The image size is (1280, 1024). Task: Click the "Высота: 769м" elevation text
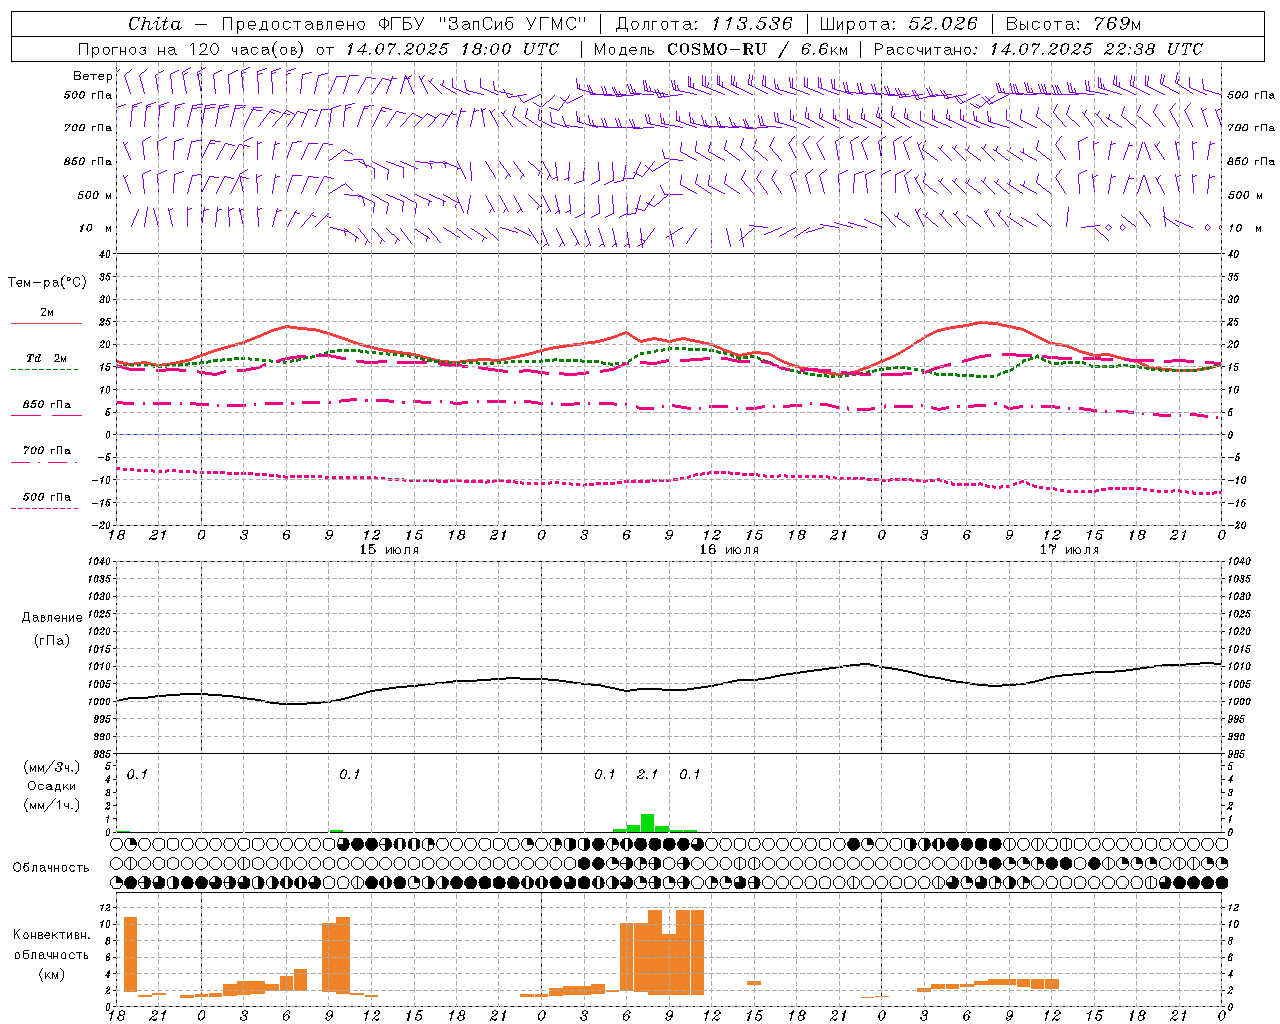click(x=1074, y=24)
